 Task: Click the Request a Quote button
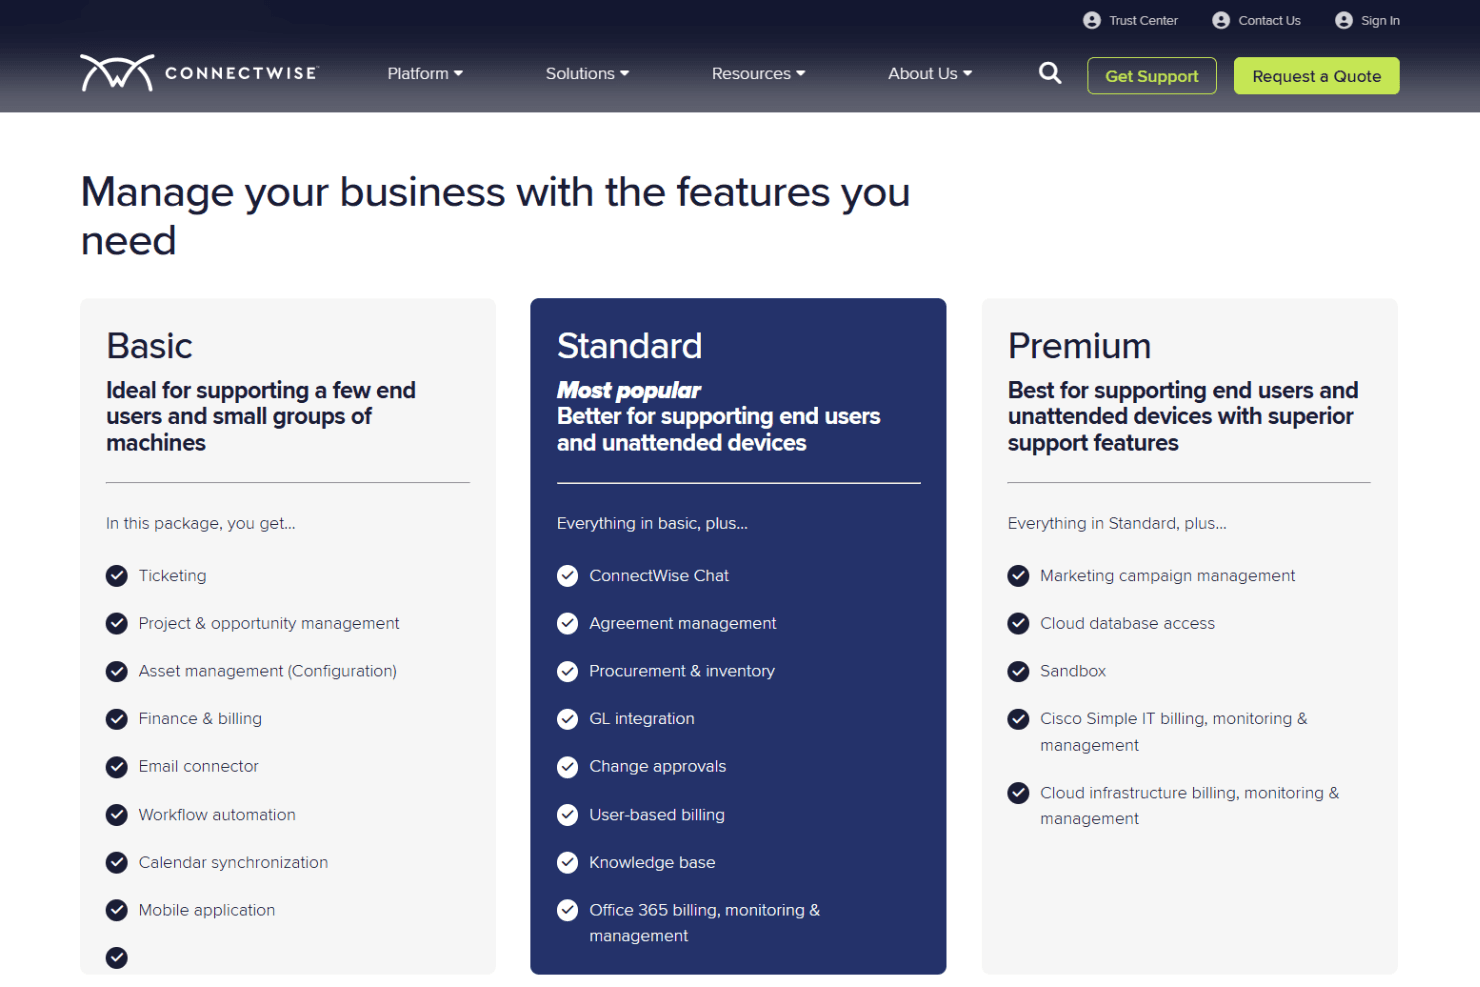point(1316,76)
